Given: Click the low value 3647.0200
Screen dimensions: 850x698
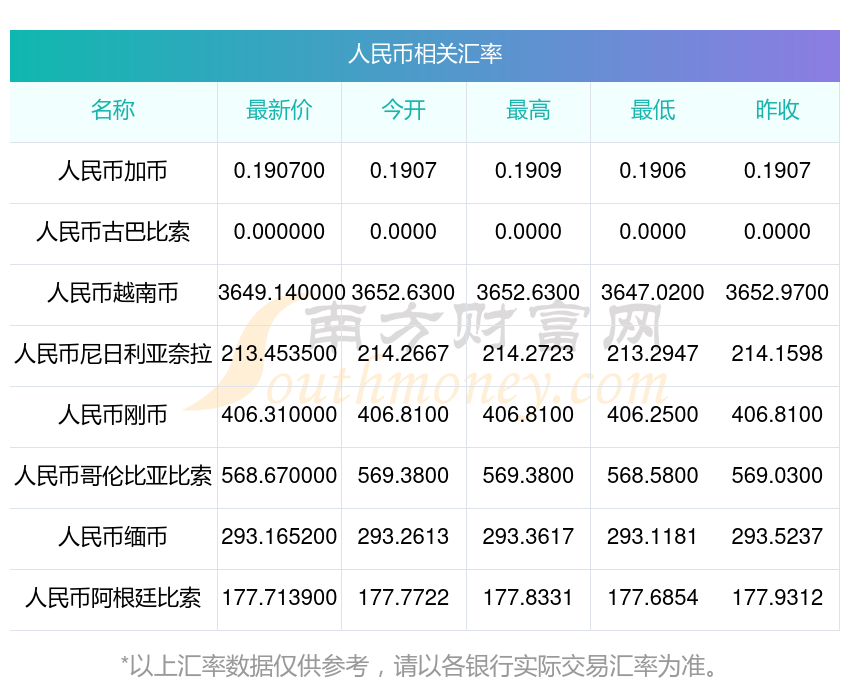Looking at the screenshot, I should click(x=653, y=293).
